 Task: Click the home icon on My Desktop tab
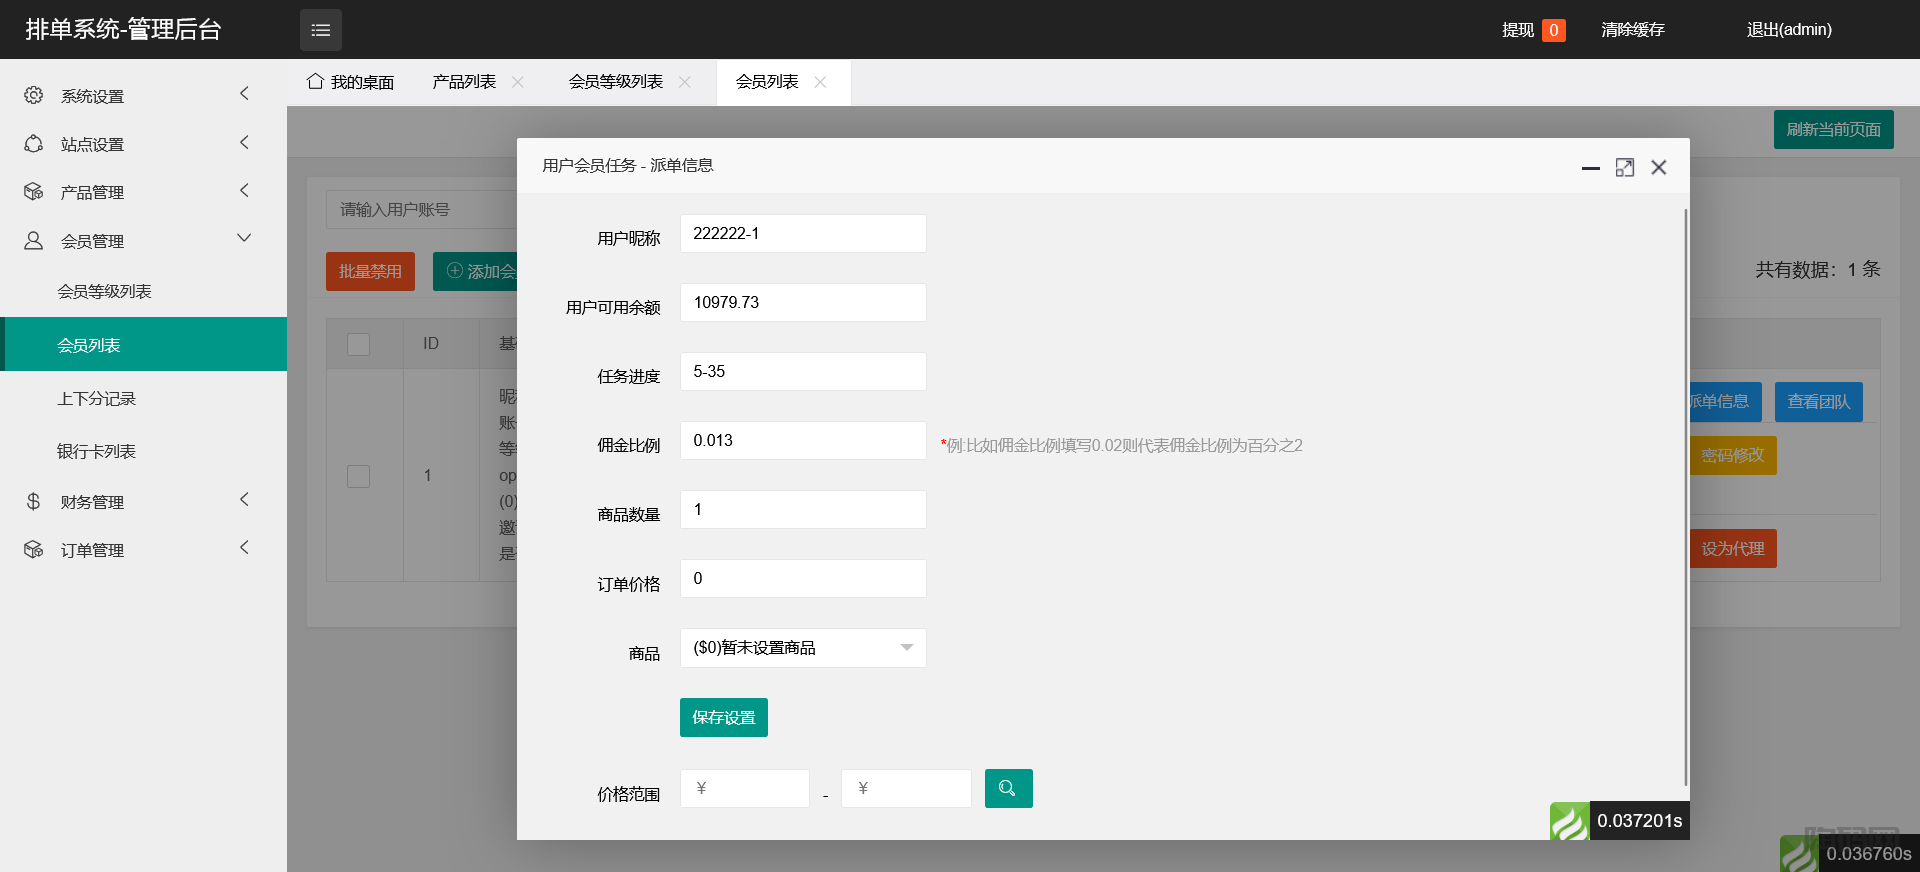coord(315,81)
